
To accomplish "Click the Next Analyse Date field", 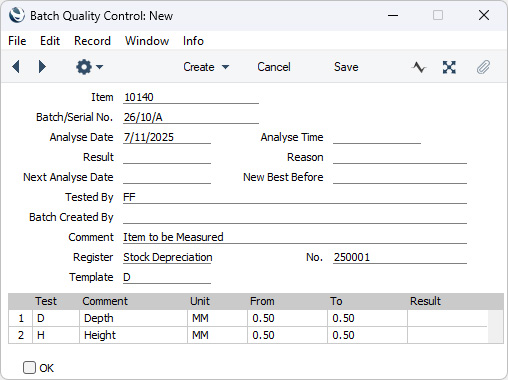I will (x=167, y=177).
